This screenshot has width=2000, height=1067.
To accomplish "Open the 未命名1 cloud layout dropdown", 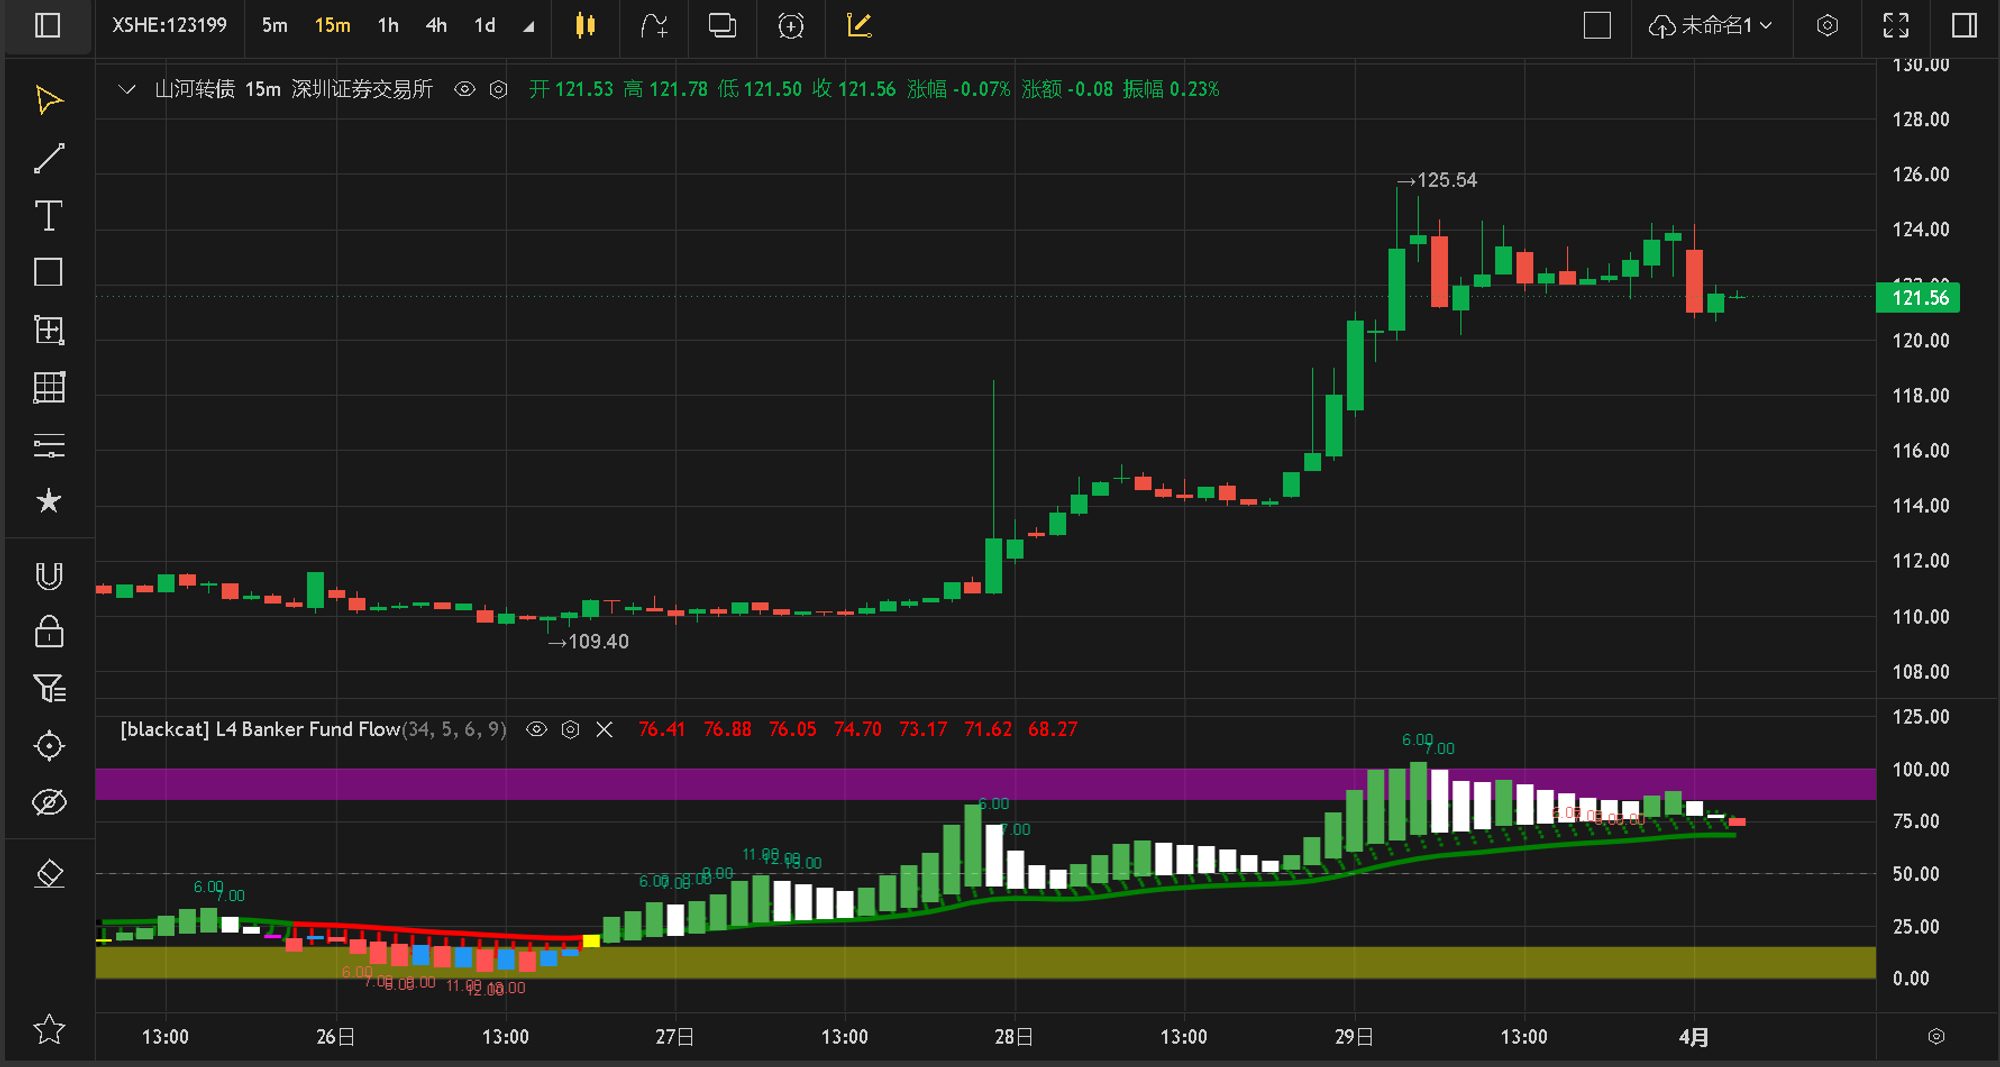I will tap(1711, 25).
